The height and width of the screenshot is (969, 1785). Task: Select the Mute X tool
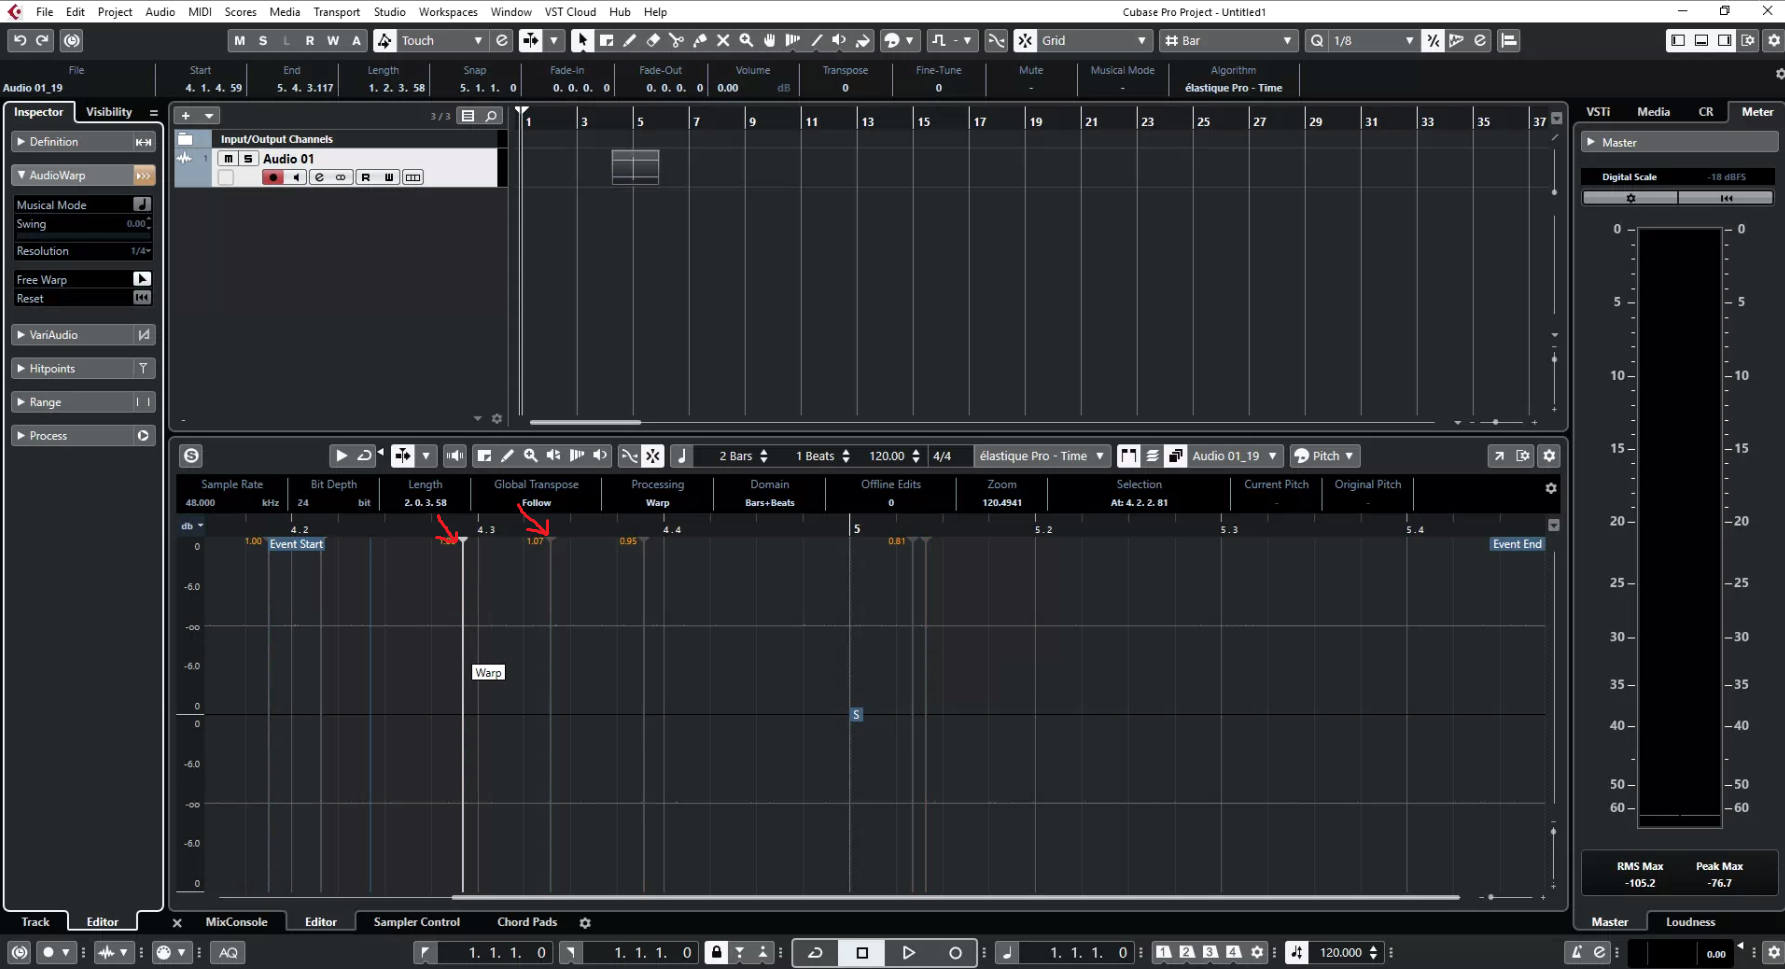tap(723, 40)
